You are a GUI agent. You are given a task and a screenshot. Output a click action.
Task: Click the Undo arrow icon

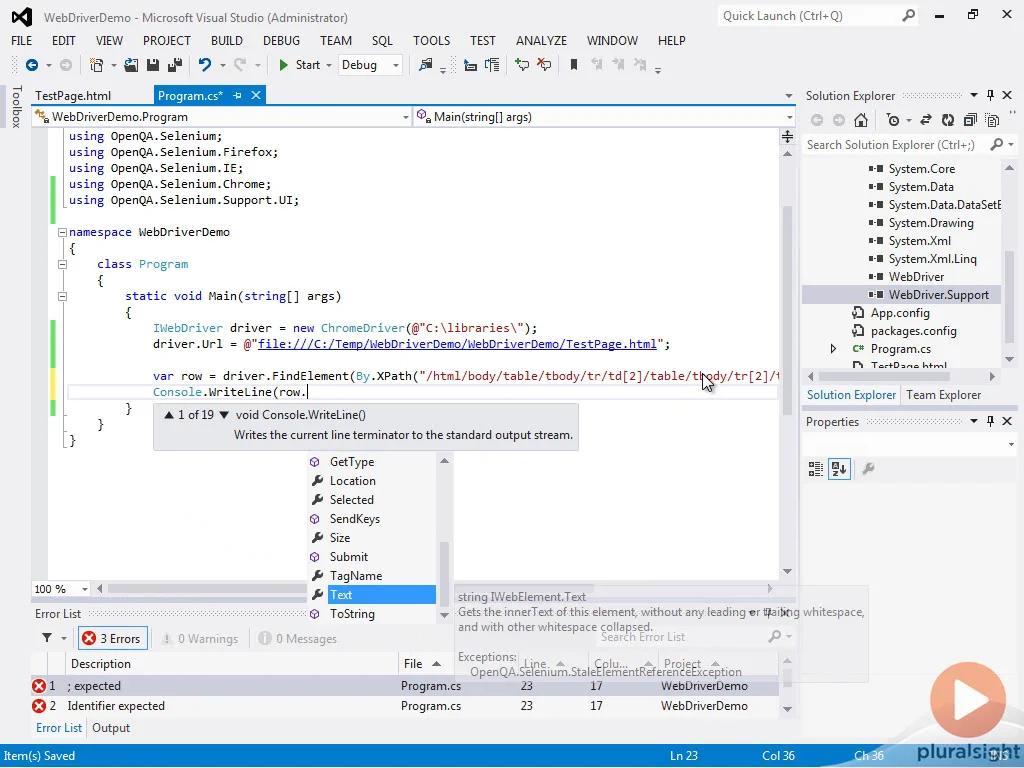click(x=204, y=65)
